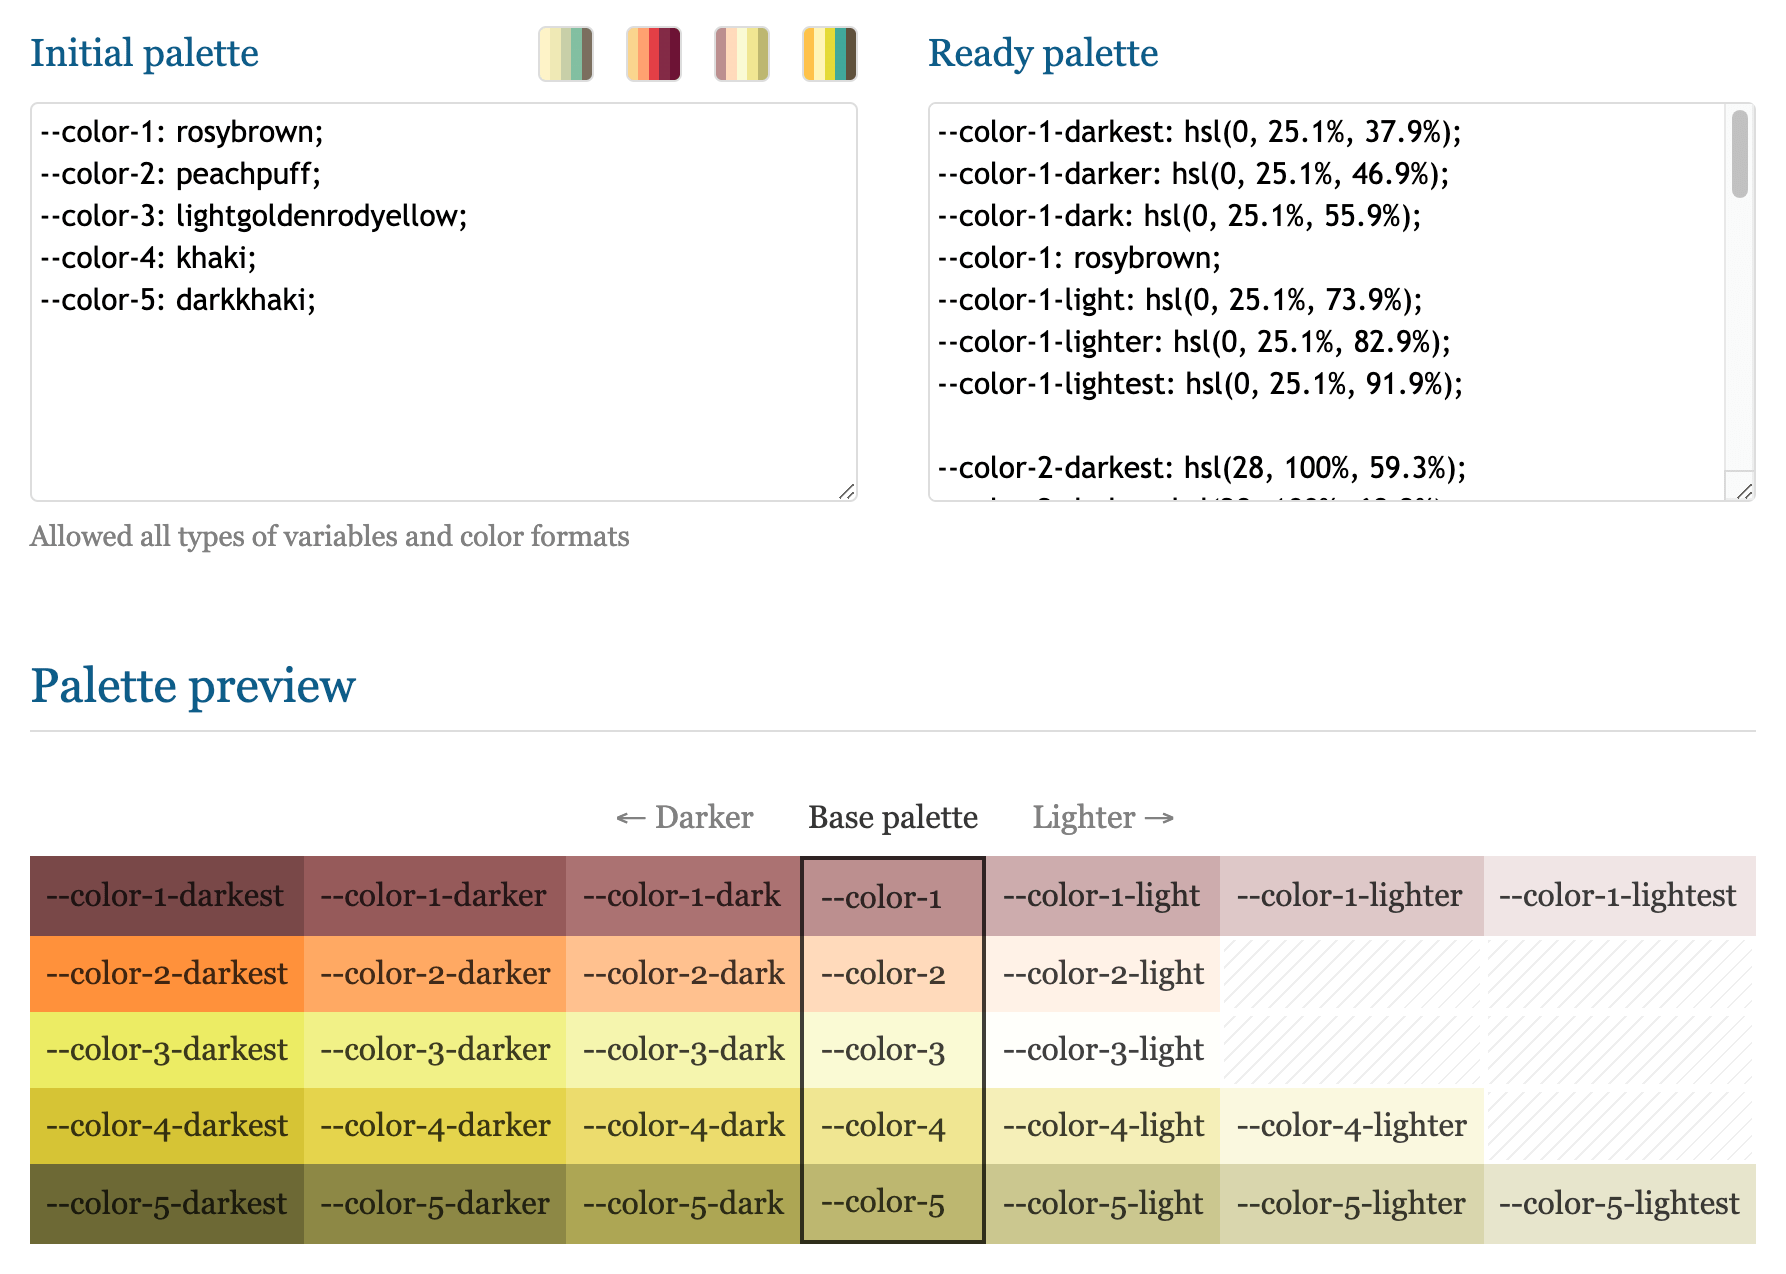This screenshot has height=1274, width=1786.
Task: Click the base --color-3 swatch
Action: (x=893, y=1050)
